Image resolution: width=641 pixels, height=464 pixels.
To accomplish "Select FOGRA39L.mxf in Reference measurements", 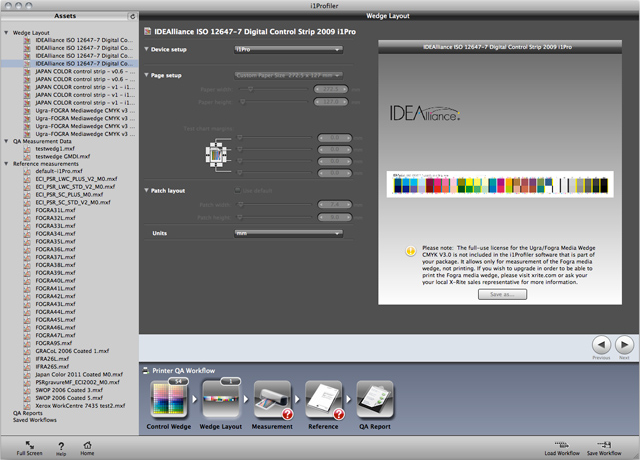I will point(55,273).
